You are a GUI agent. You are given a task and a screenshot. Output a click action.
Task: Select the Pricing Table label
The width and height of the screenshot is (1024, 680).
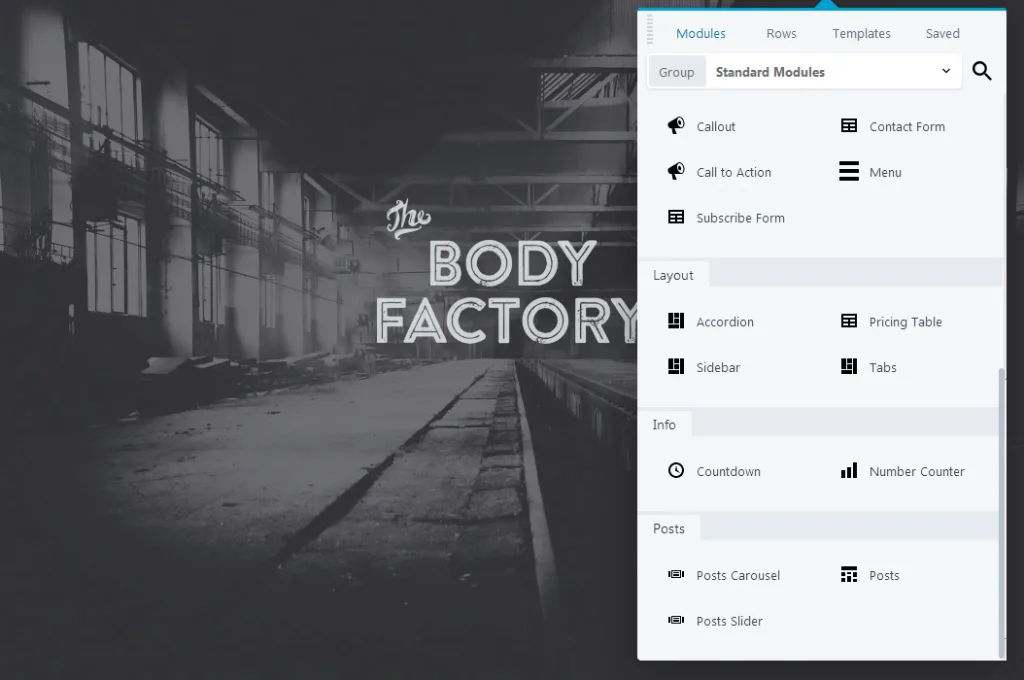(906, 322)
